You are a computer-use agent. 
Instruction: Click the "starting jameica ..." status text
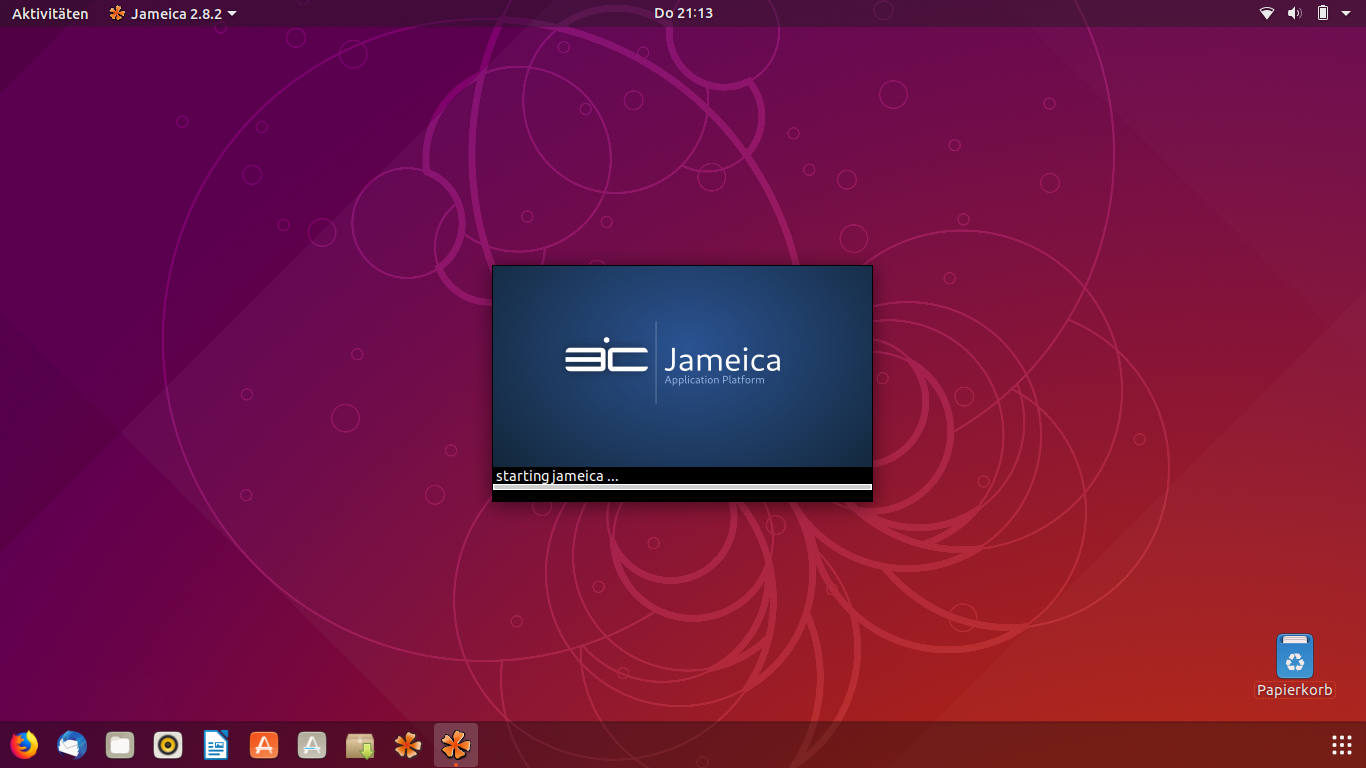(x=557, y=476)
